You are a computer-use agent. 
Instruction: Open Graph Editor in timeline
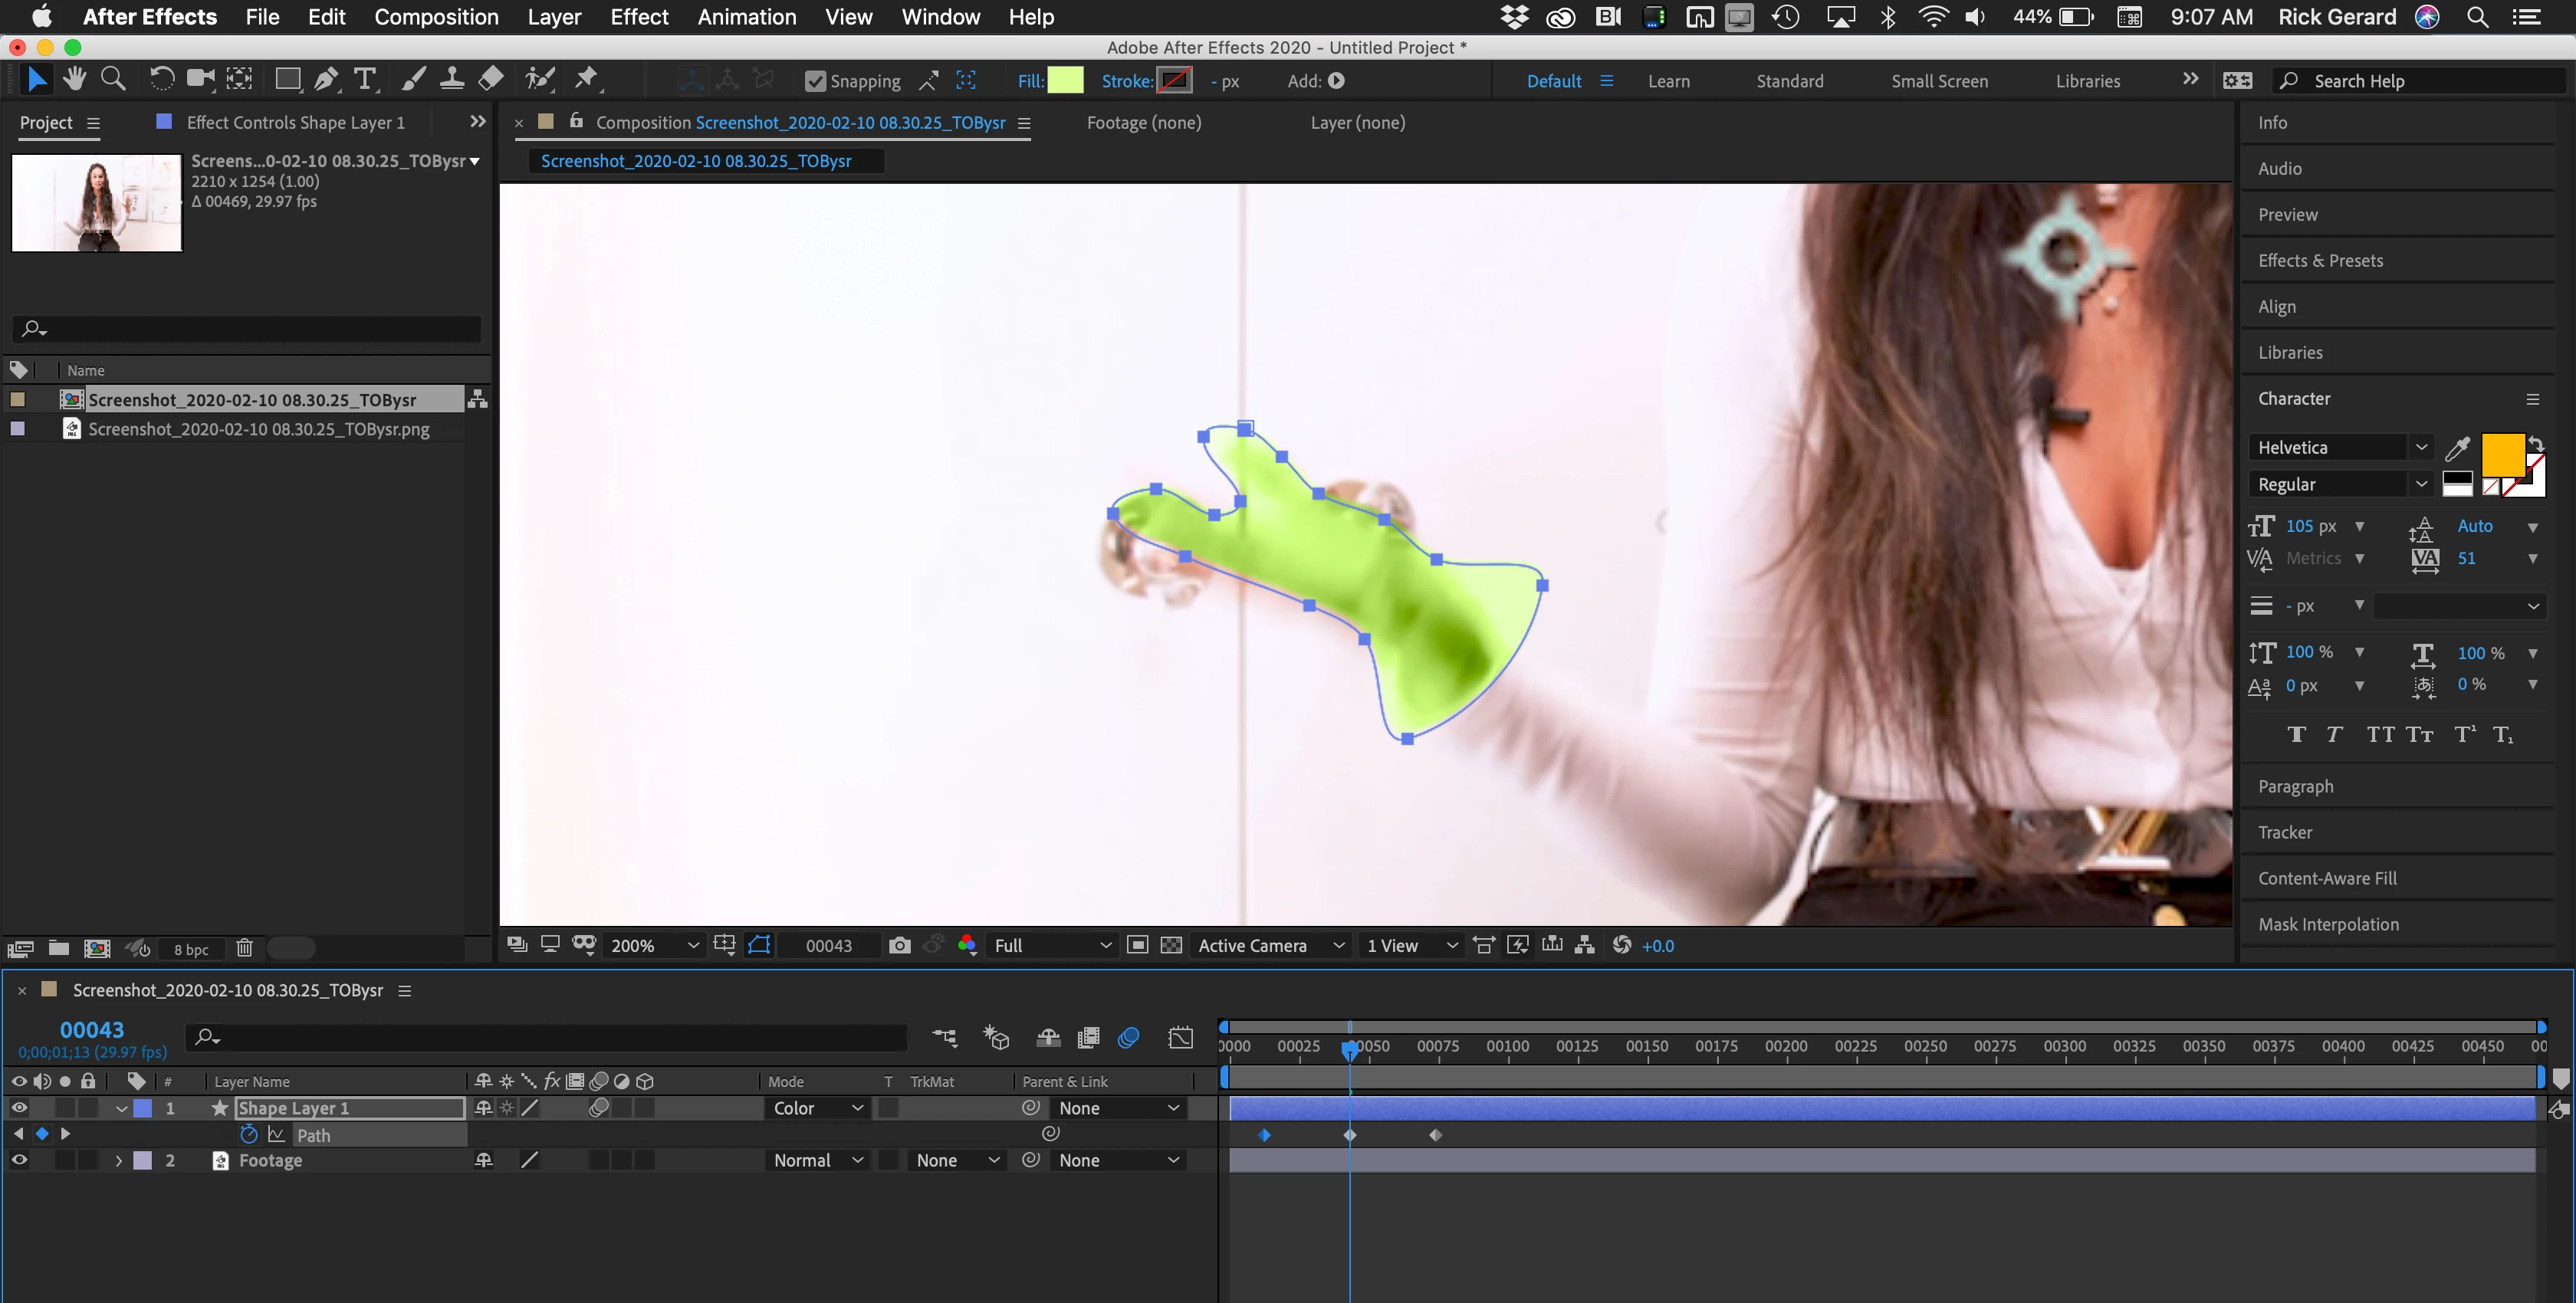point(1180,1038)
